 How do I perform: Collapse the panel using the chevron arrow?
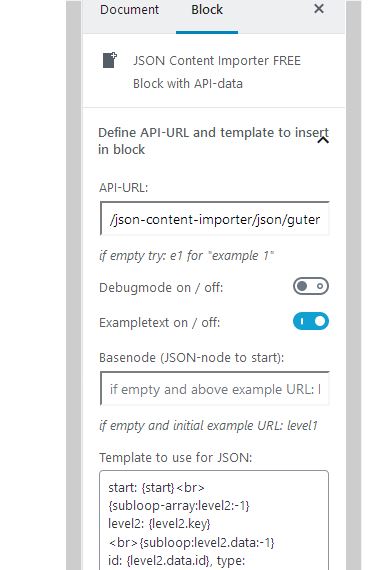pyautogui.click(x=323, y=140)
